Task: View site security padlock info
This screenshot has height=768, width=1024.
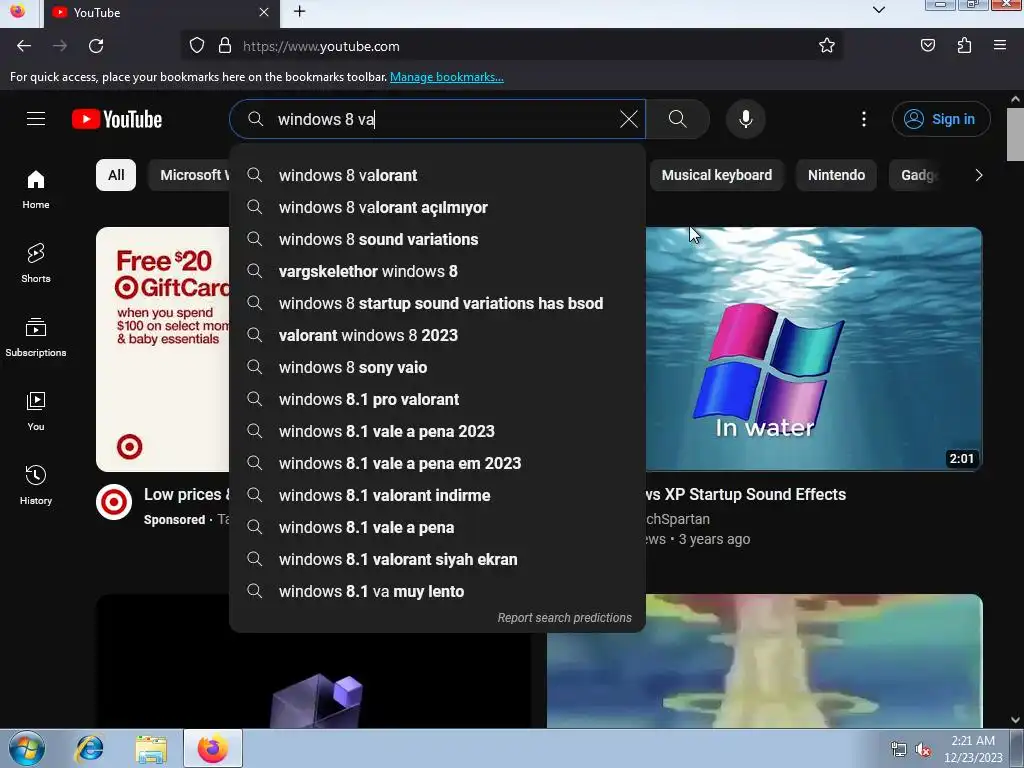Action: tap(225, 46)
